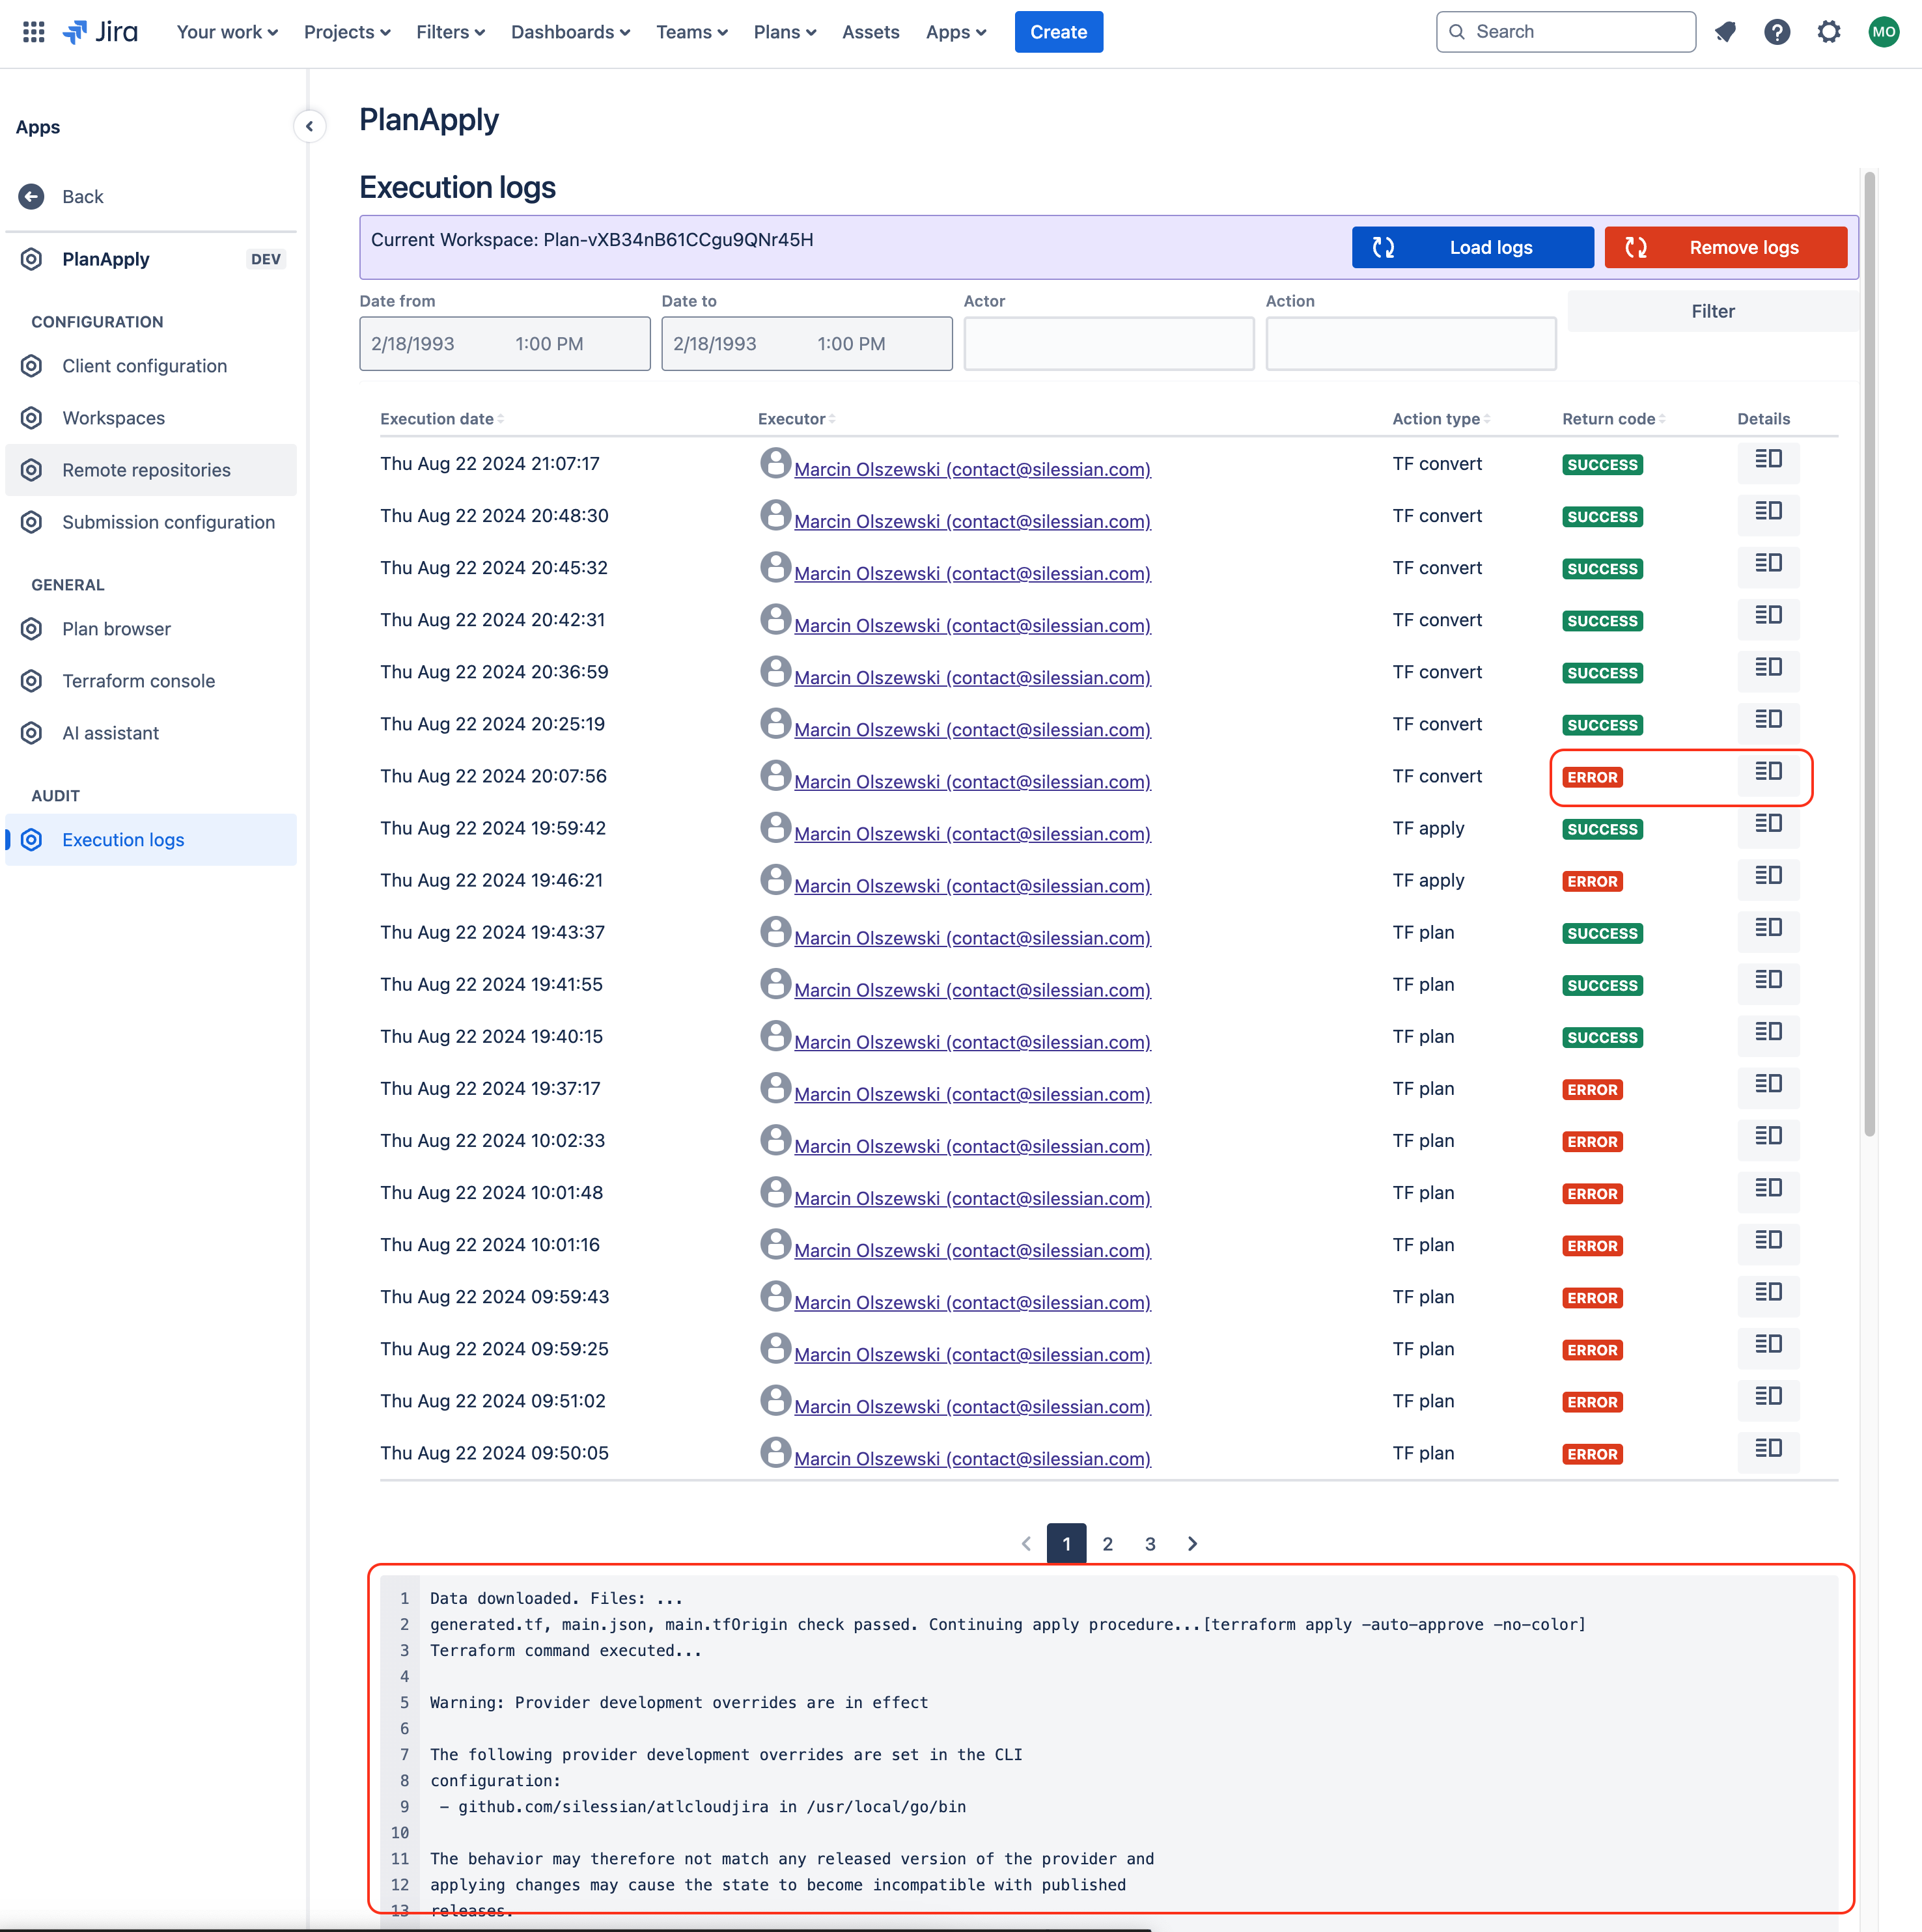Viewport: 1922px width, 1932px height.
Task: Click the Actor filter input field
Action: (x=1108, y=344)
